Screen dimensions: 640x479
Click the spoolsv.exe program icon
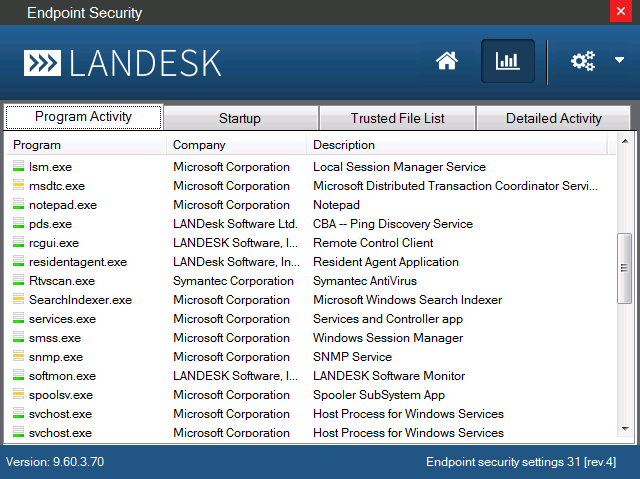(19, 395)
